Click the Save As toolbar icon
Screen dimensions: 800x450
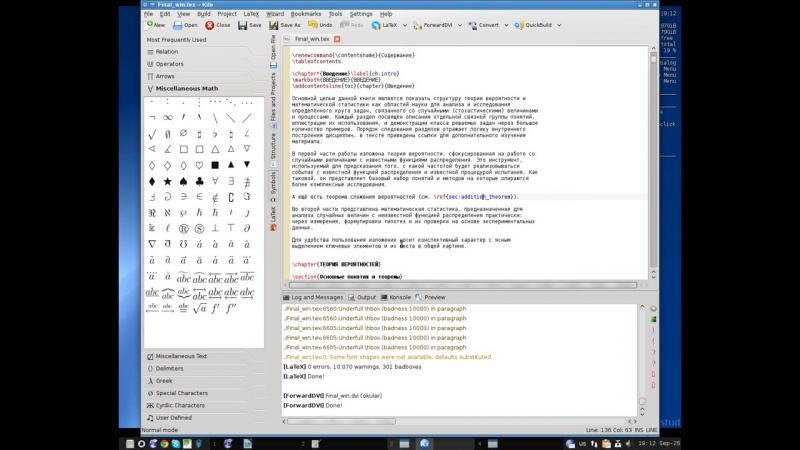(x=285, y=25)
